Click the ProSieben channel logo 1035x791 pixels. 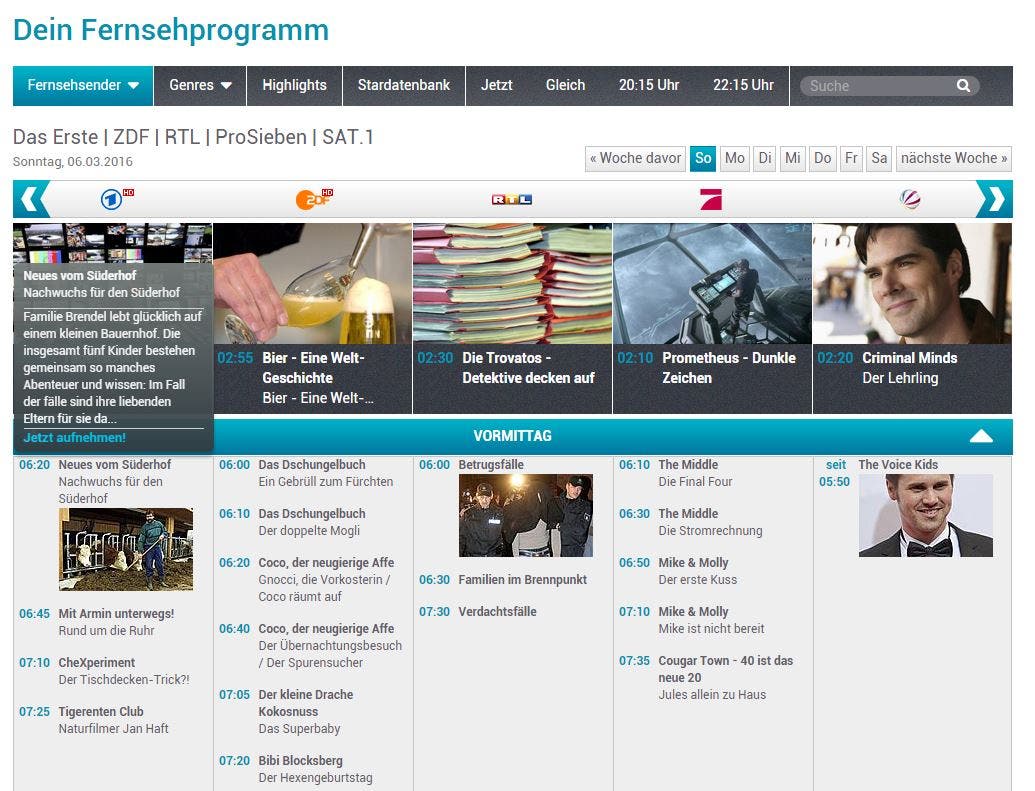click(x=711, y=199)
